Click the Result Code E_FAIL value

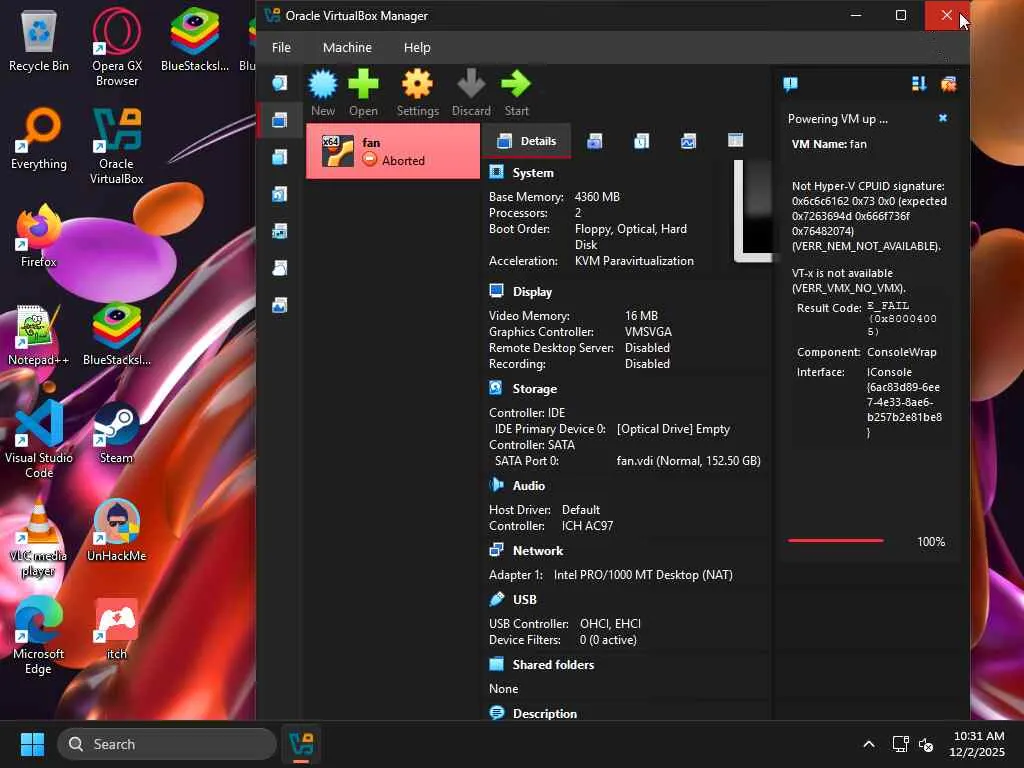[901, 319]
